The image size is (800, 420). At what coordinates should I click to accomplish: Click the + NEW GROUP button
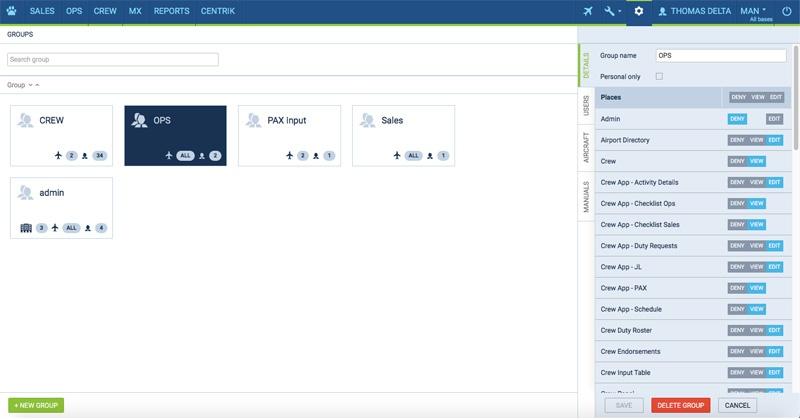point(36,405)
